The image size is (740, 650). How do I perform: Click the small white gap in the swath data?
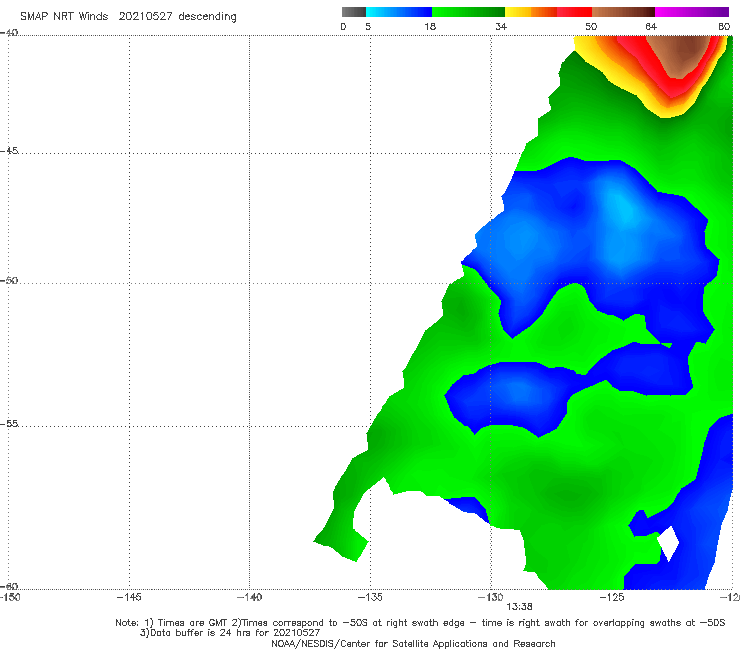click(x=668, y=543)
